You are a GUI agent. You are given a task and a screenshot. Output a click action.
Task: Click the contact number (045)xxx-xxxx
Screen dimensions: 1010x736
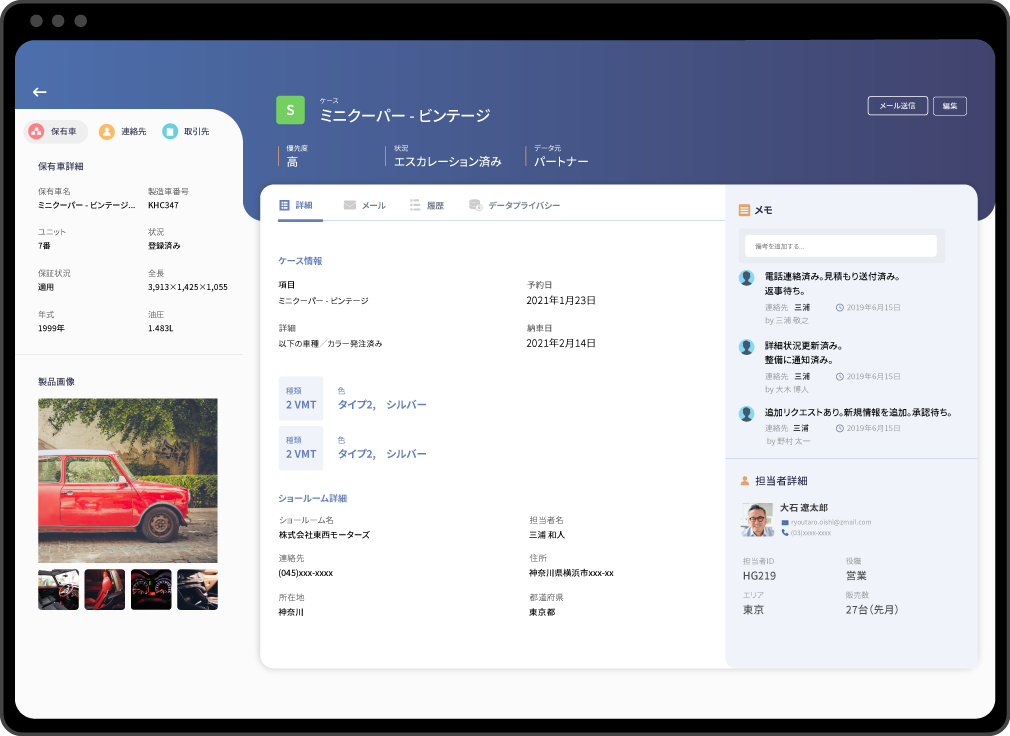click(305, 573)
